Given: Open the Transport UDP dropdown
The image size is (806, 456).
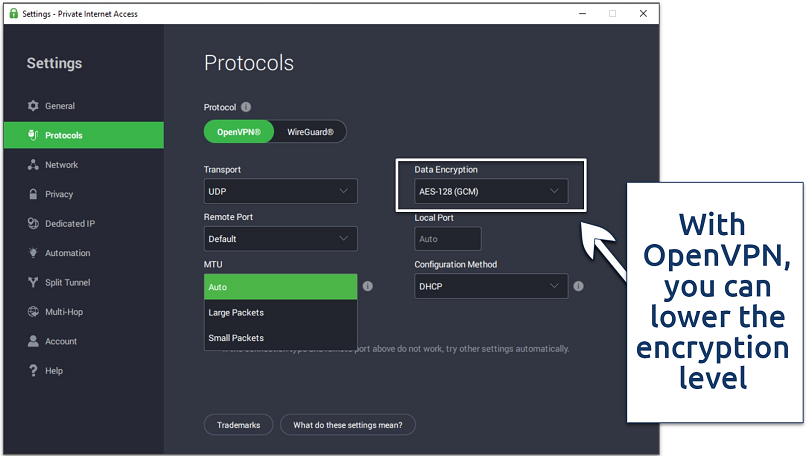Looking at the screenshot, I should click(281, 191).
